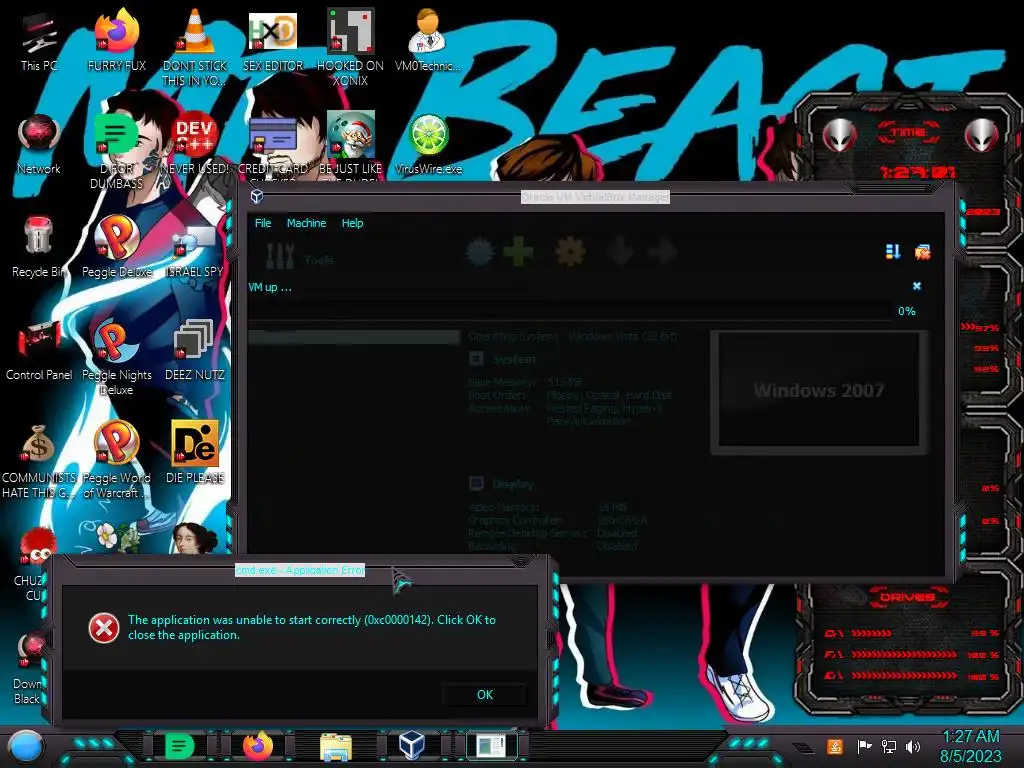Image resolution: width=1024 pixels, height=768 pixels.
Task: Open the Help menu in VirtualBox Manager
Action: 352,223
